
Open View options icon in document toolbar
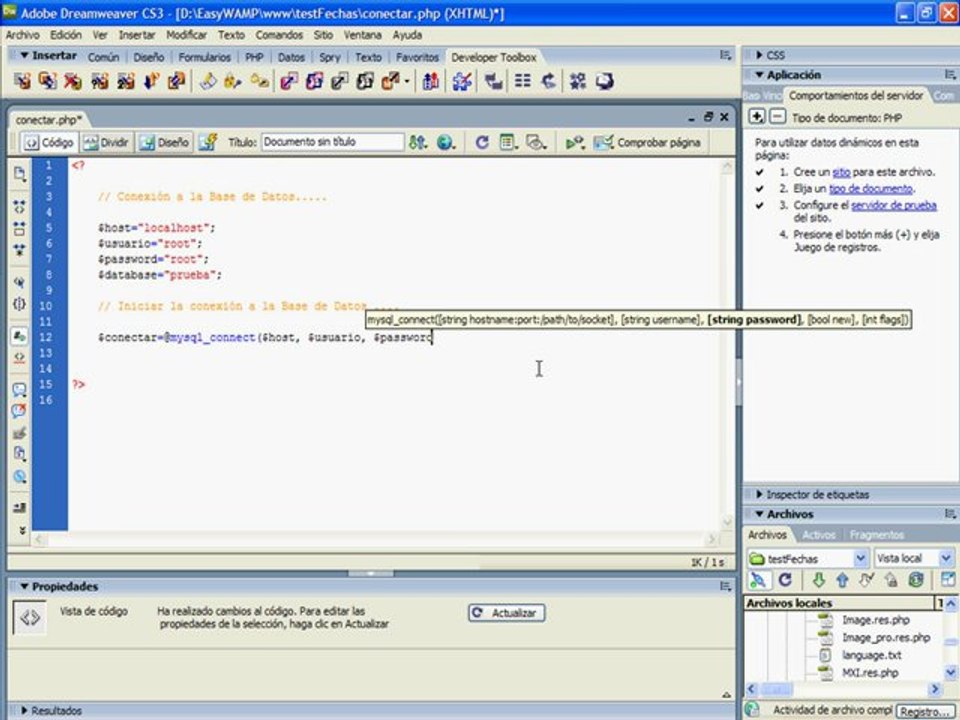point(508,143)
